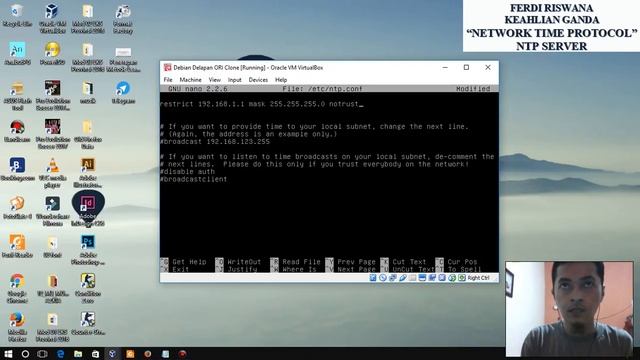640x360 pixels.
Task: Open the Adobe Photoshop desktop shortcut
Action: (x=88, y=250)
